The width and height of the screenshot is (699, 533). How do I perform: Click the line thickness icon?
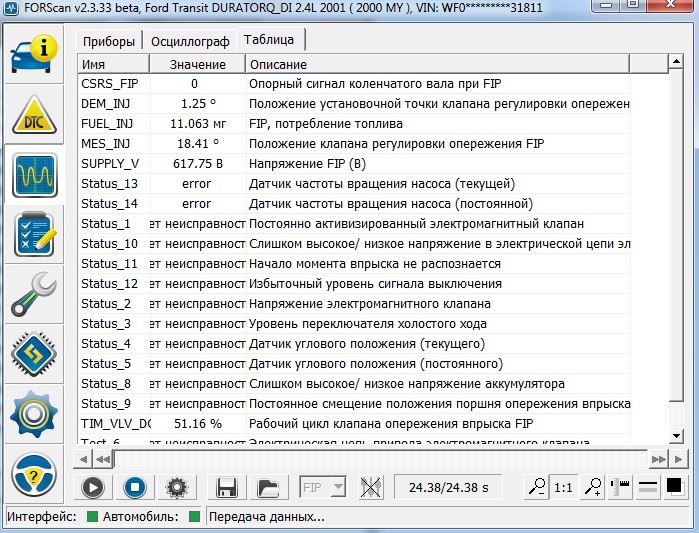point(648,487)
